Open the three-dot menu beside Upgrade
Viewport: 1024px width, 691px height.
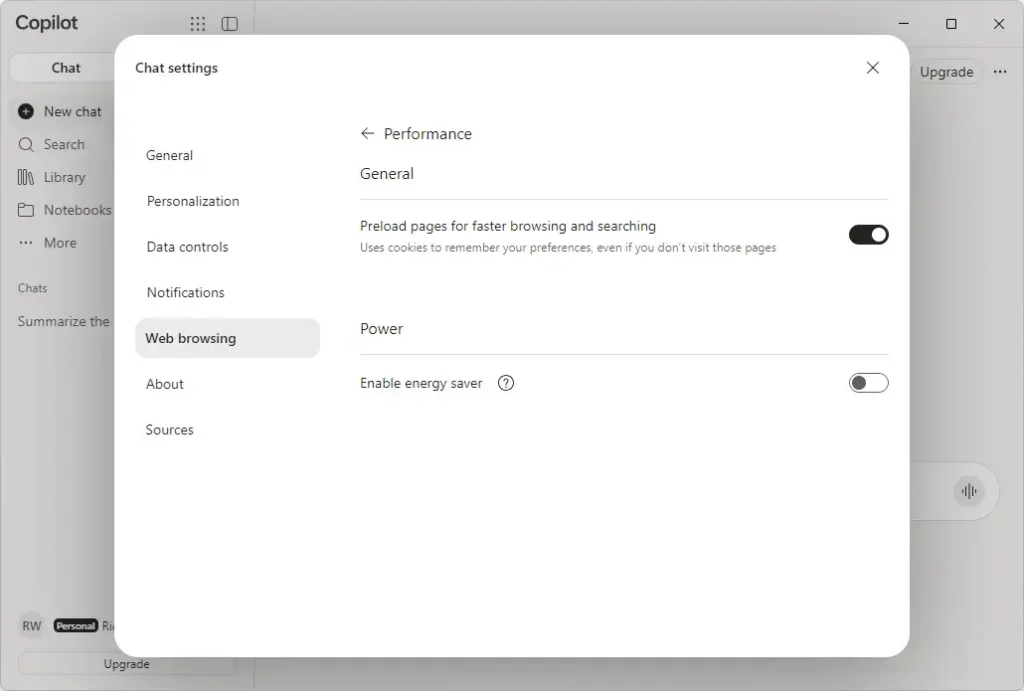pyautogui.click(x=1000, y=72)
